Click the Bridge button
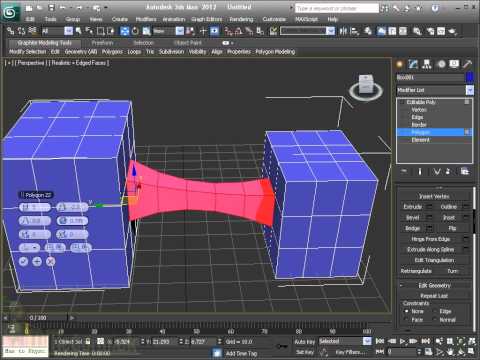Screen dimensions: 480x360 coord(412,228)
